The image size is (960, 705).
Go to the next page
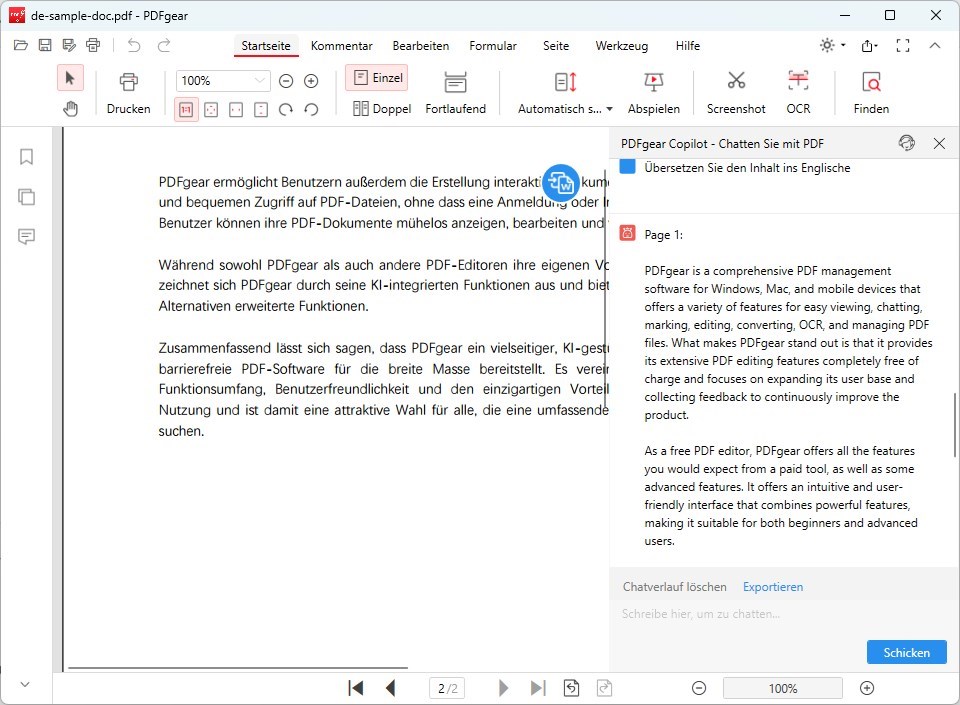point(503,688)
